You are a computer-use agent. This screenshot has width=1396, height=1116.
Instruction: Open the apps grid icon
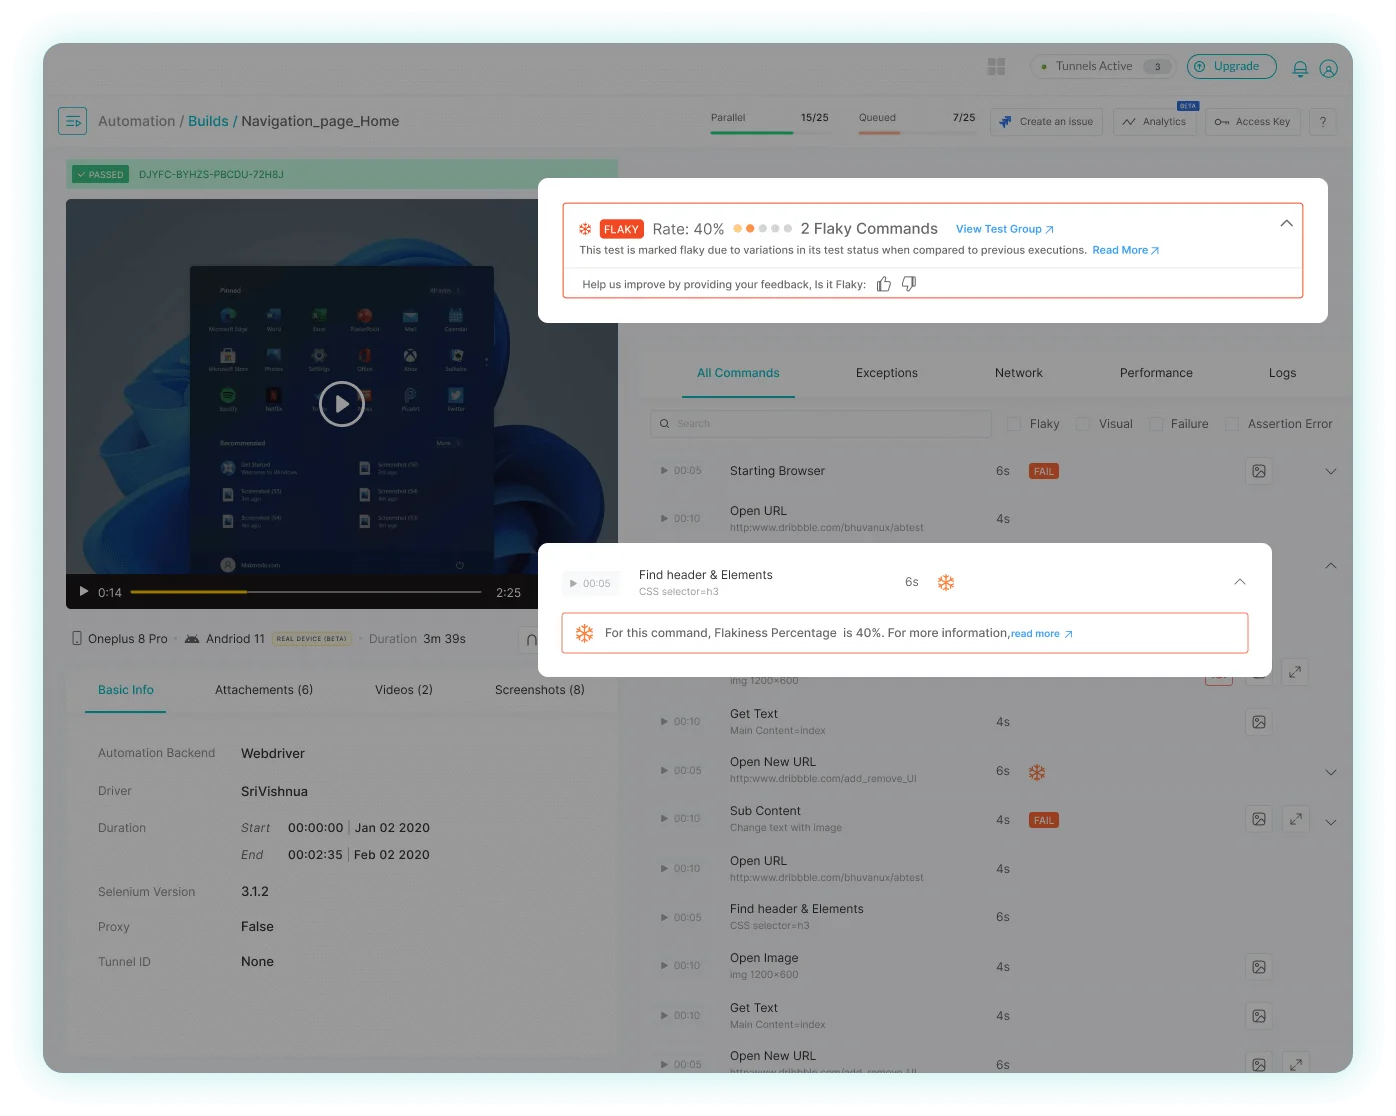(x=996, y=67)
